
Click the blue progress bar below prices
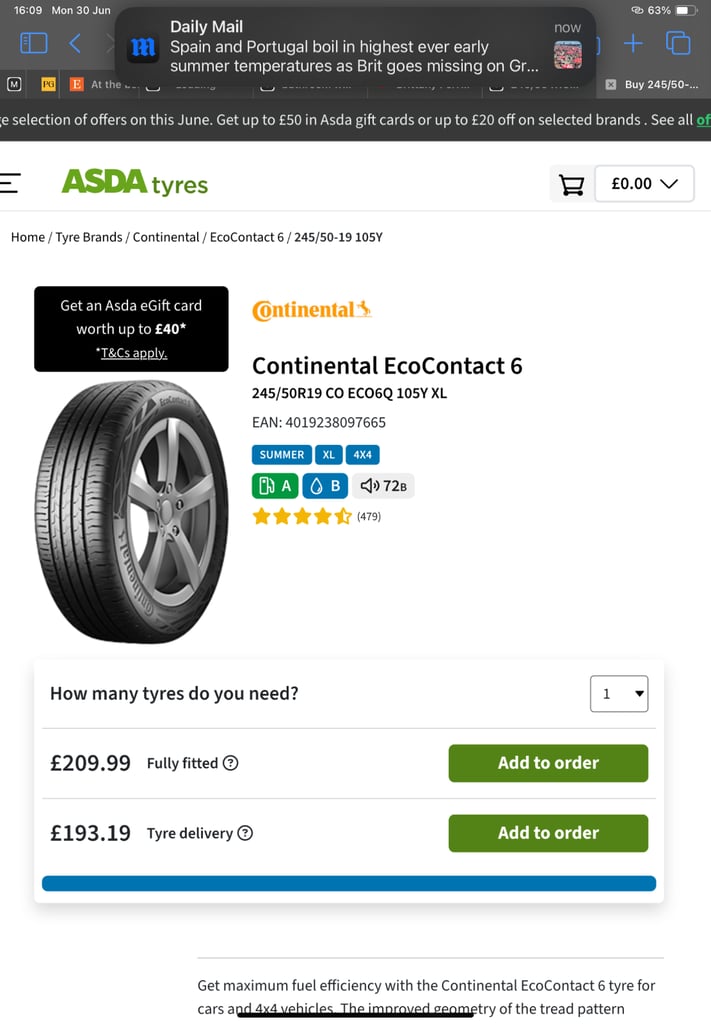coord(348,883)
